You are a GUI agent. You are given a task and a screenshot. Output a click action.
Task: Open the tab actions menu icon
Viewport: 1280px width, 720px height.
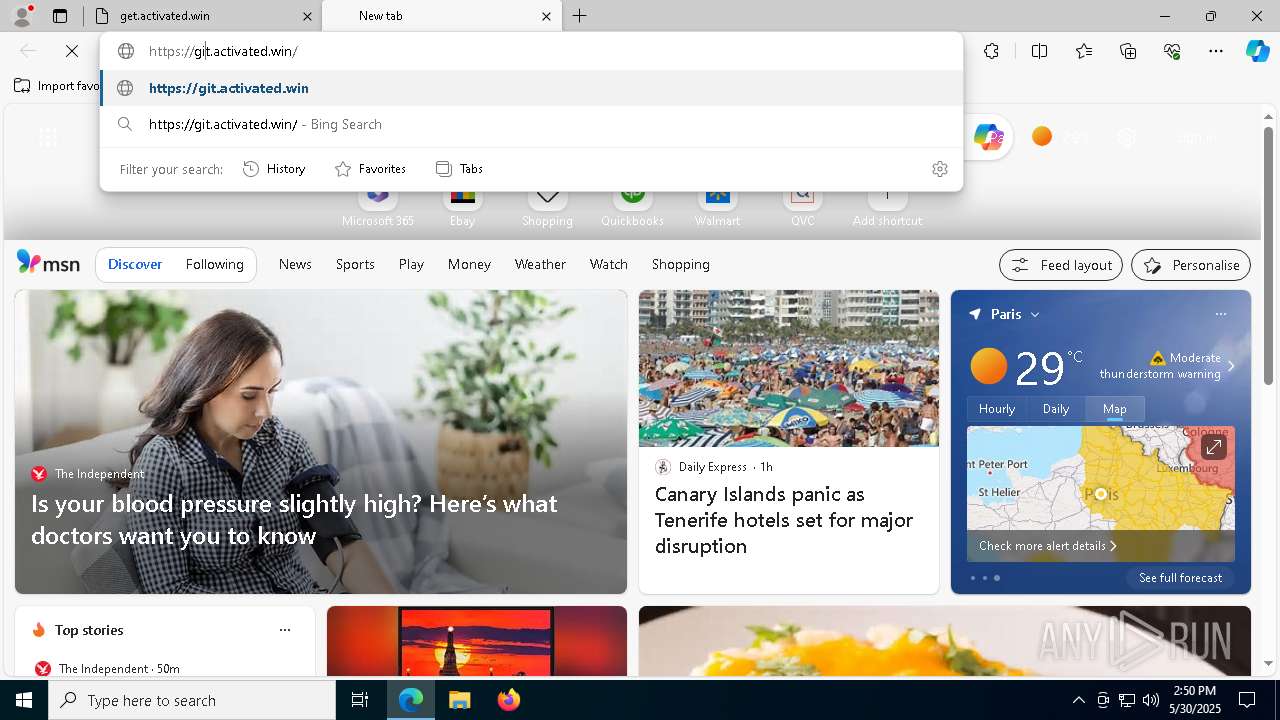pyautogui.click(x=60, y=16)
